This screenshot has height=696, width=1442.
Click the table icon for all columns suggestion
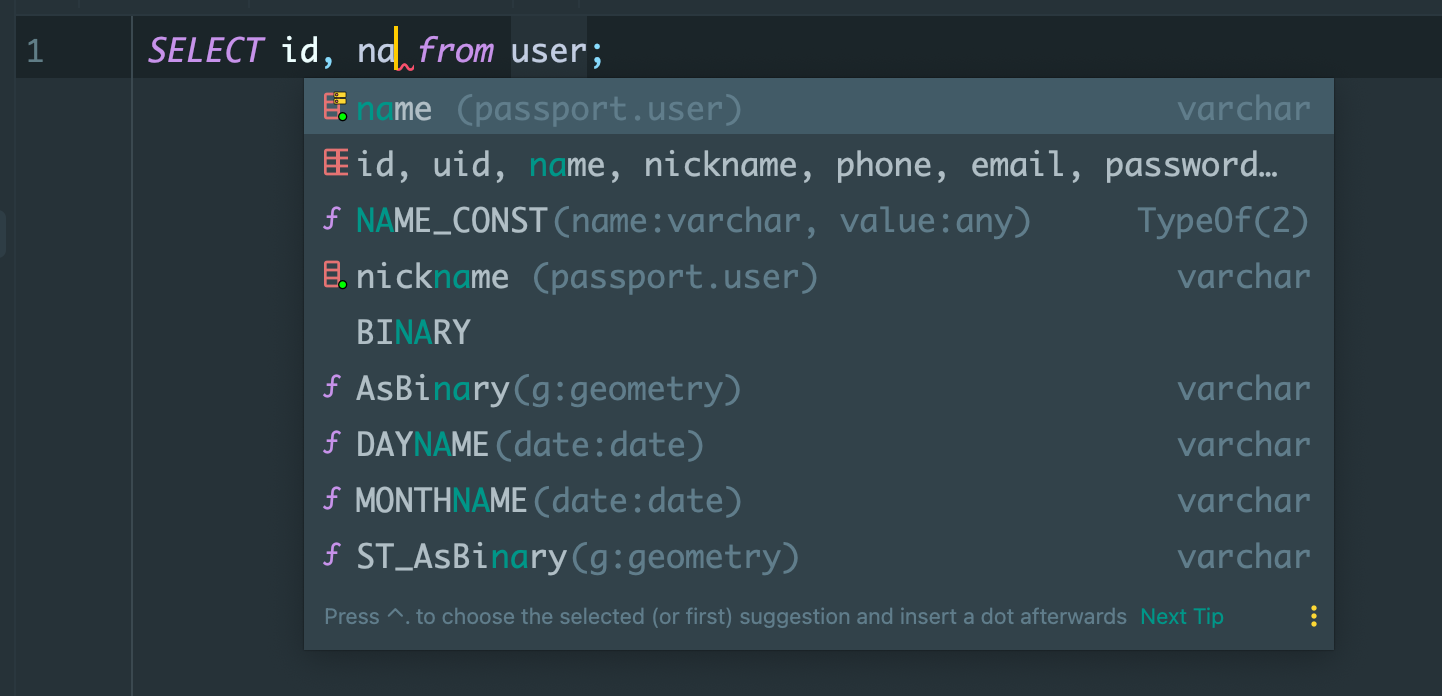335,162
